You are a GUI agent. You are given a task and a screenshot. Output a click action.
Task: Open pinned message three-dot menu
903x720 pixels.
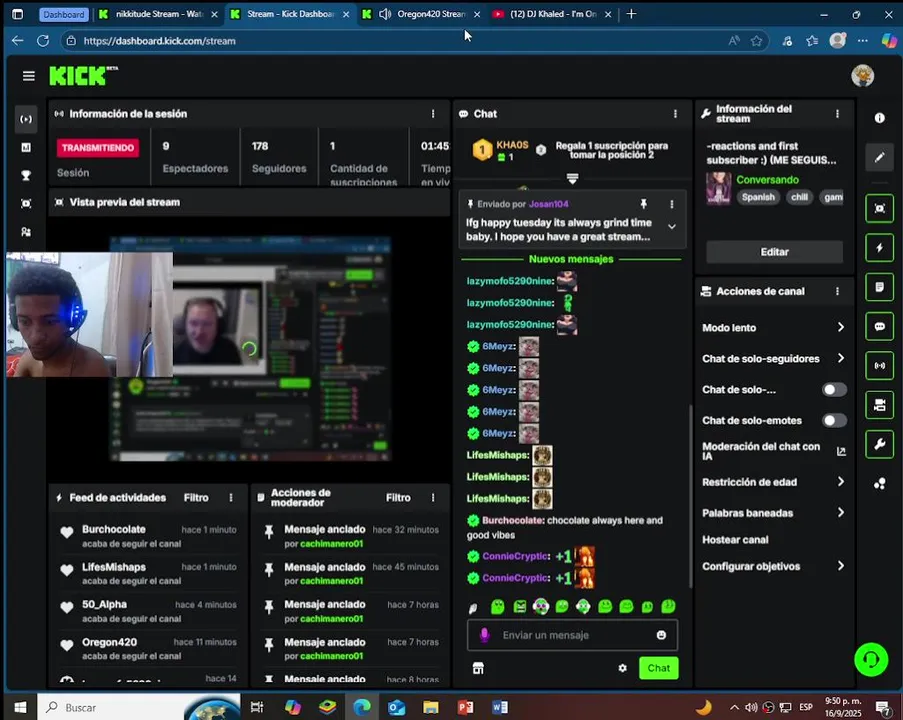point(671,204)
